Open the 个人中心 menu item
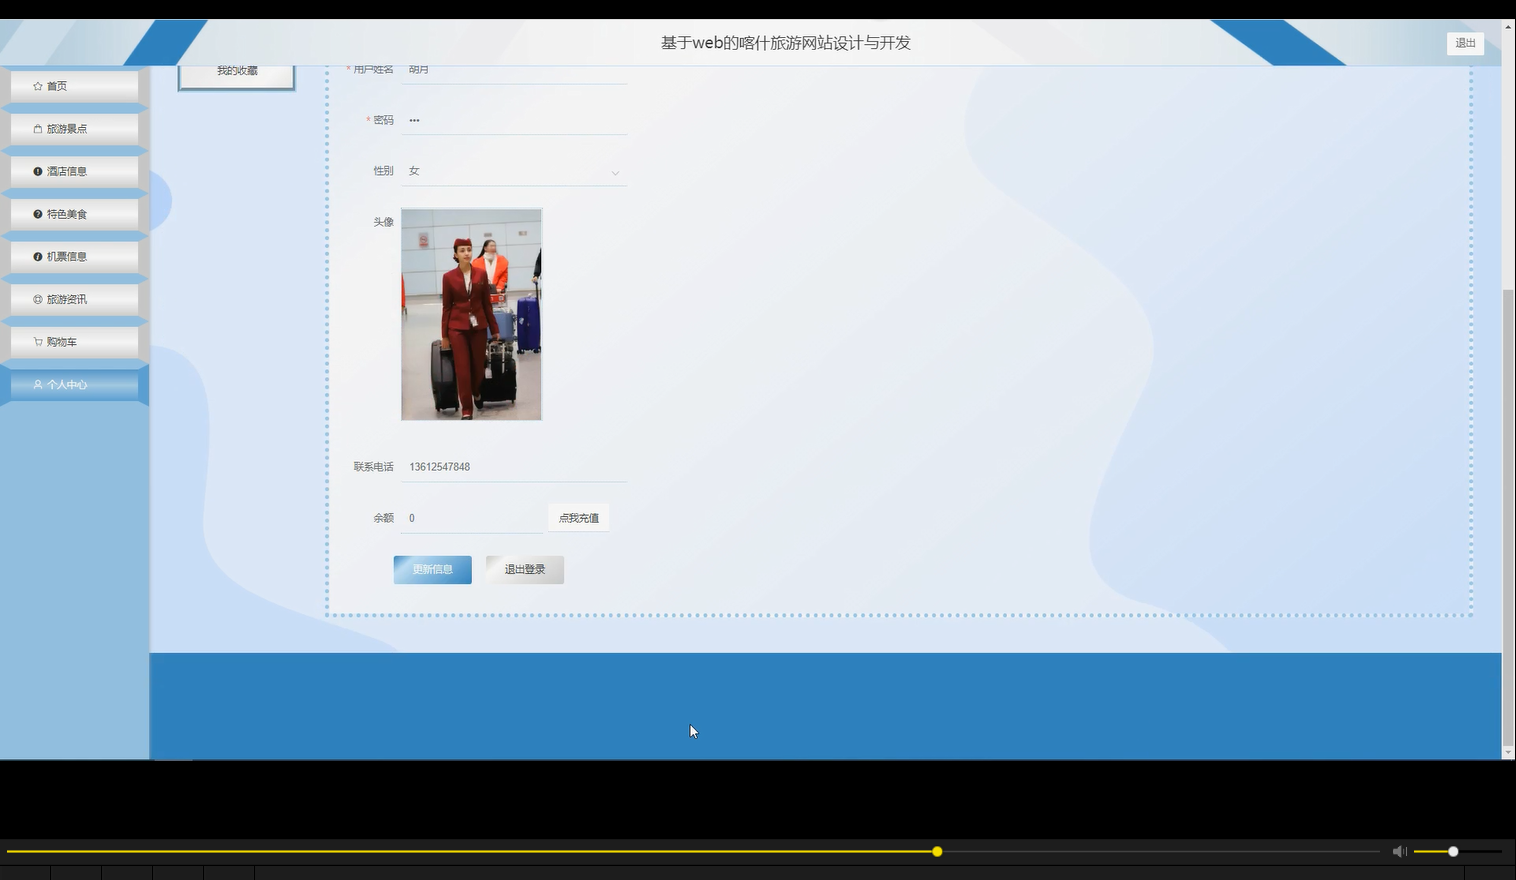Viewport: 1516px width, 880px height. point(74,384)
